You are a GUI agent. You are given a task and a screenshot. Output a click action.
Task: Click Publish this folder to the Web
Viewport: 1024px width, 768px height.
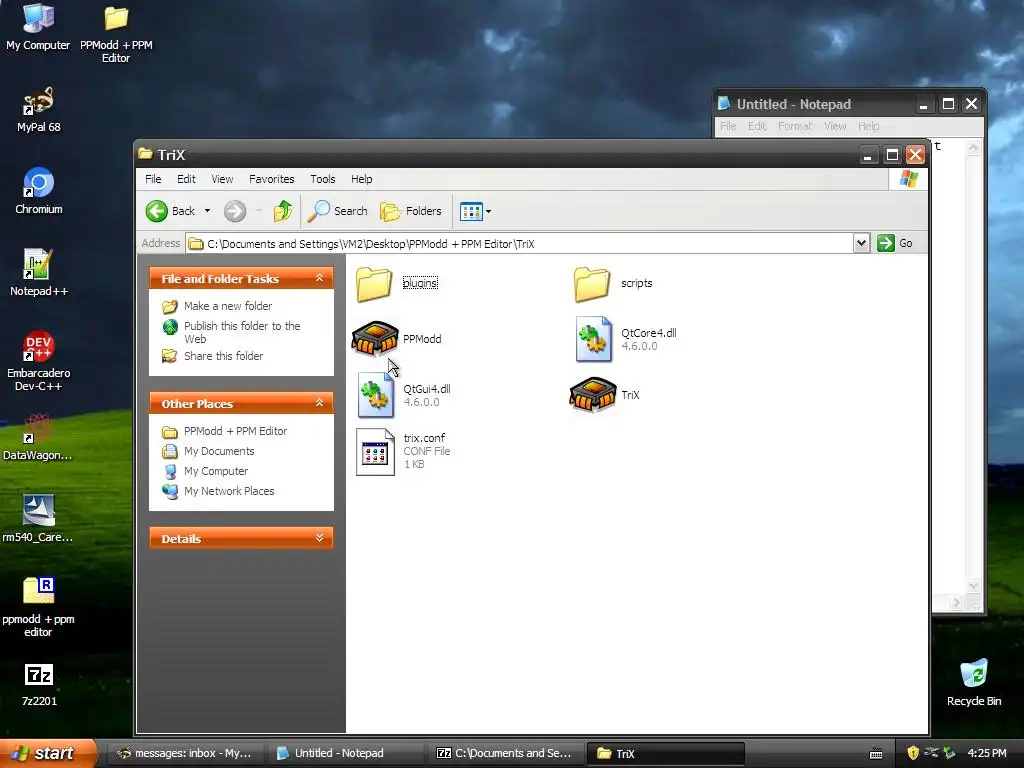242,332
